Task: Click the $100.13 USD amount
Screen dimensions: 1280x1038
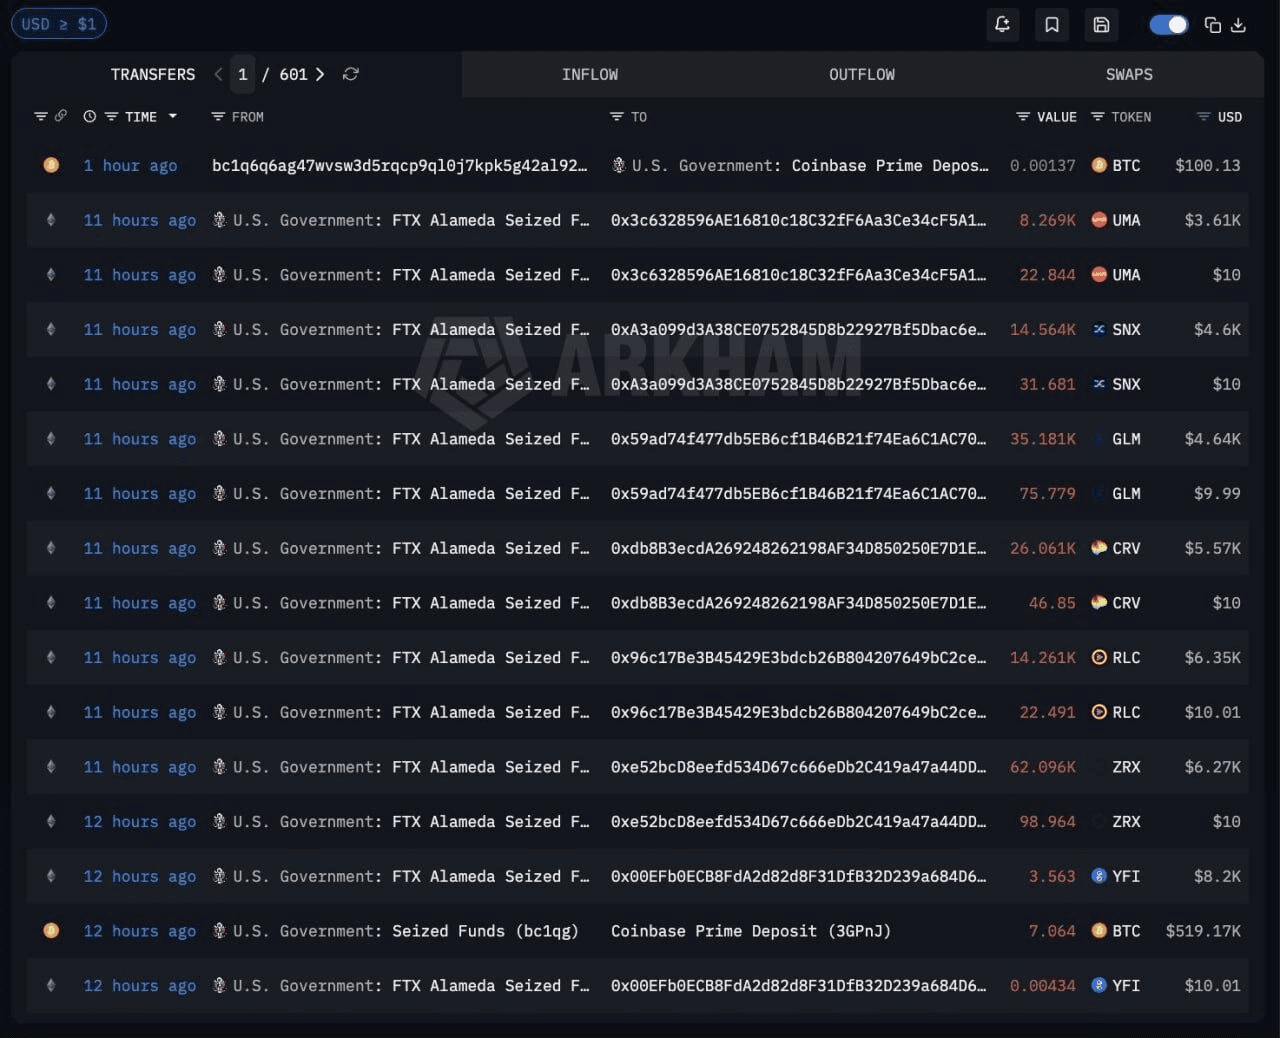Action: click(1208, 165)
